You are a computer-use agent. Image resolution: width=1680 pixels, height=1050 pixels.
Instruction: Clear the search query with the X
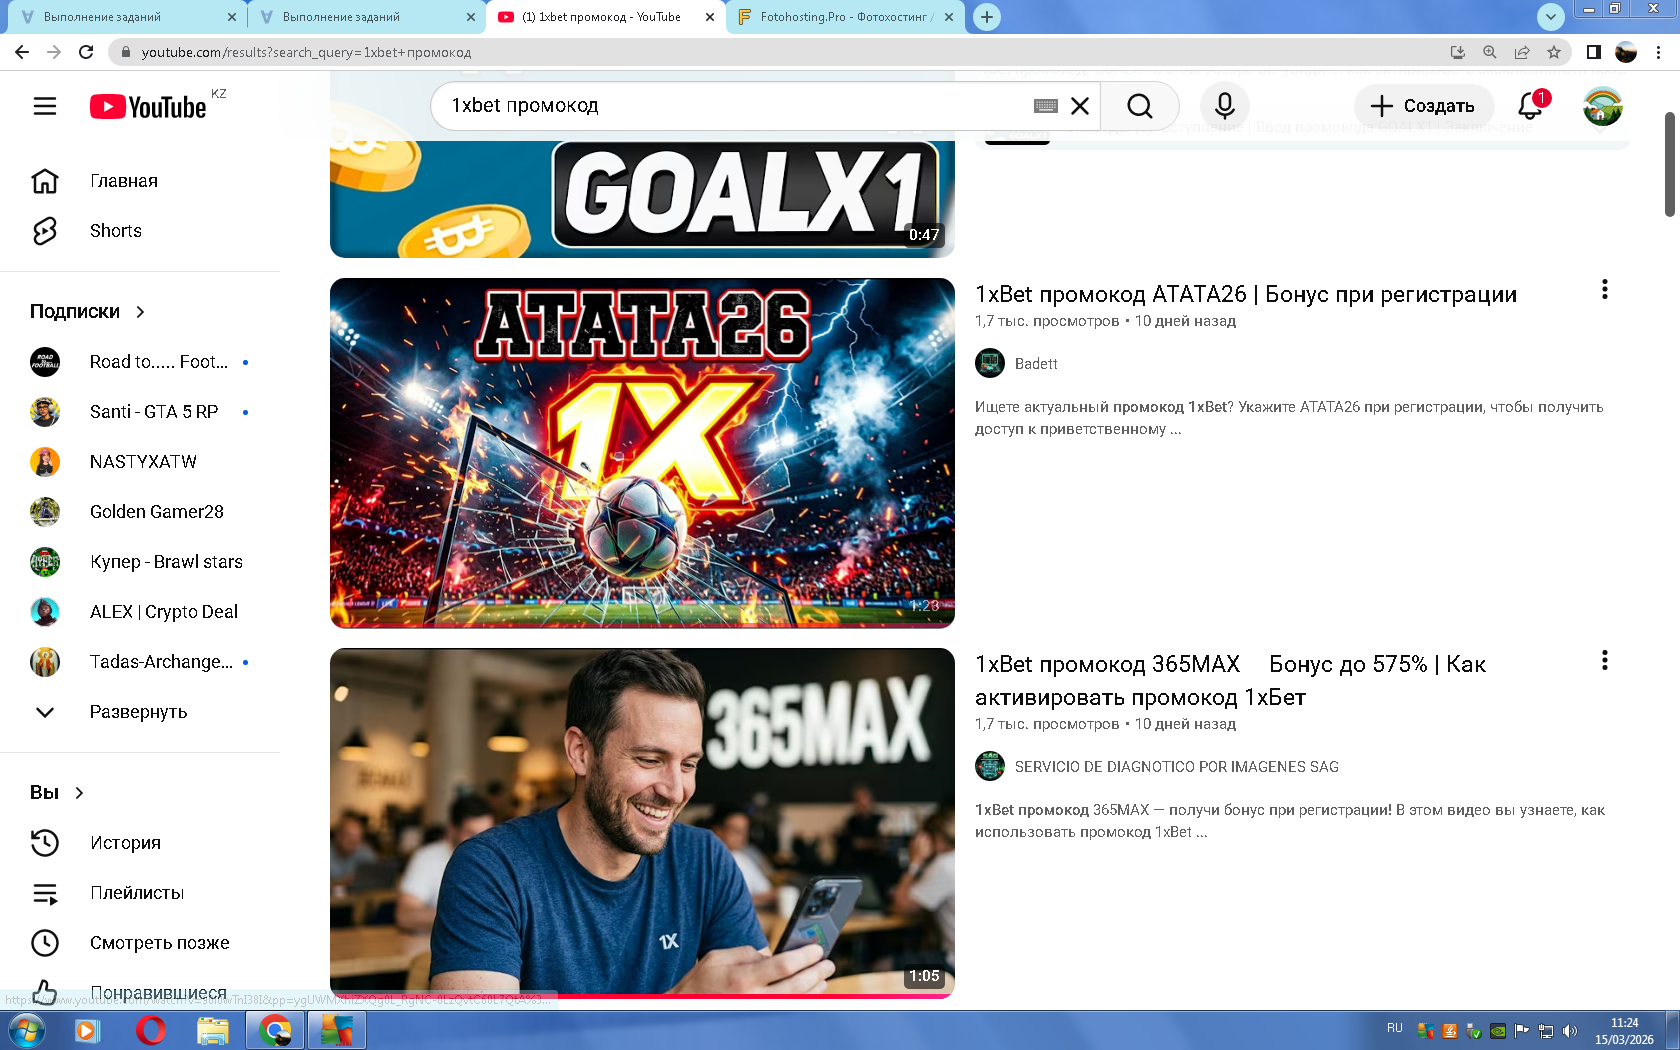1080,106
